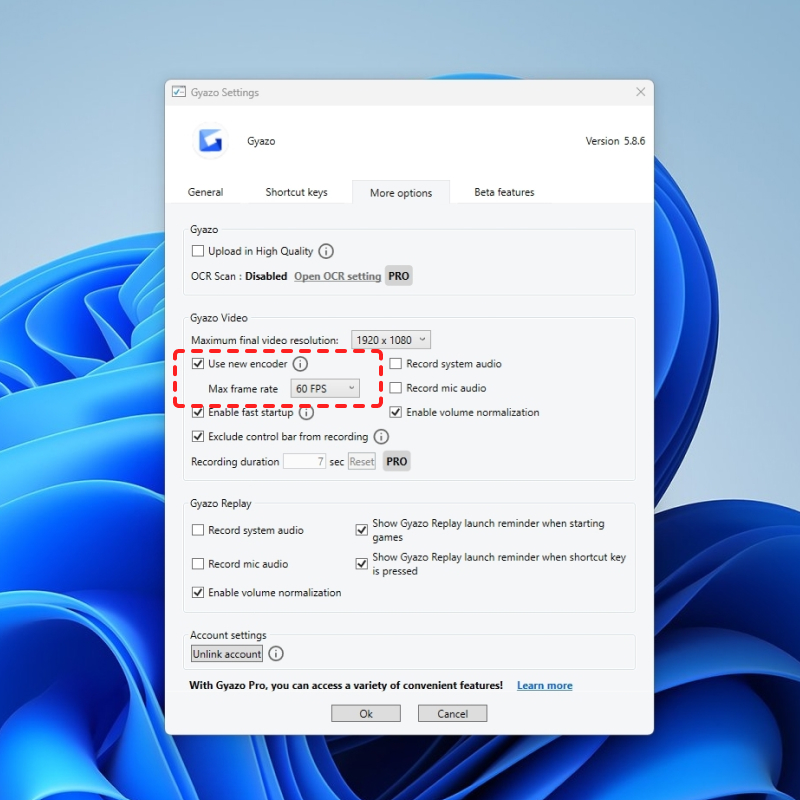Confirm settings with Ok button

[x=366, y=713]
